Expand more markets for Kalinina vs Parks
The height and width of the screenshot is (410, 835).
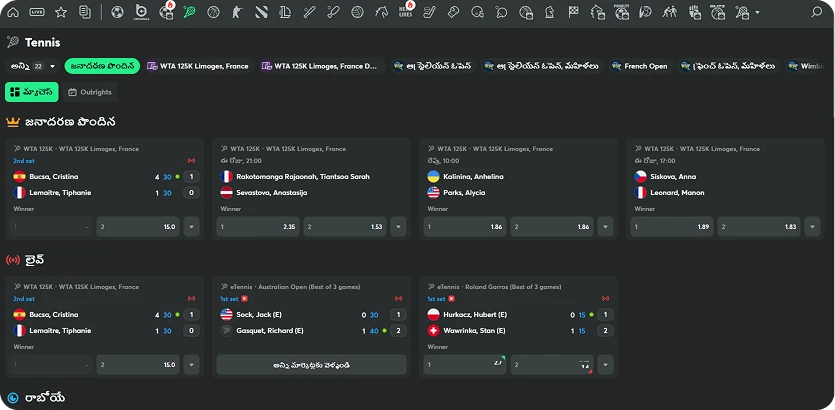pyautogui.click(x=606, y=227)
